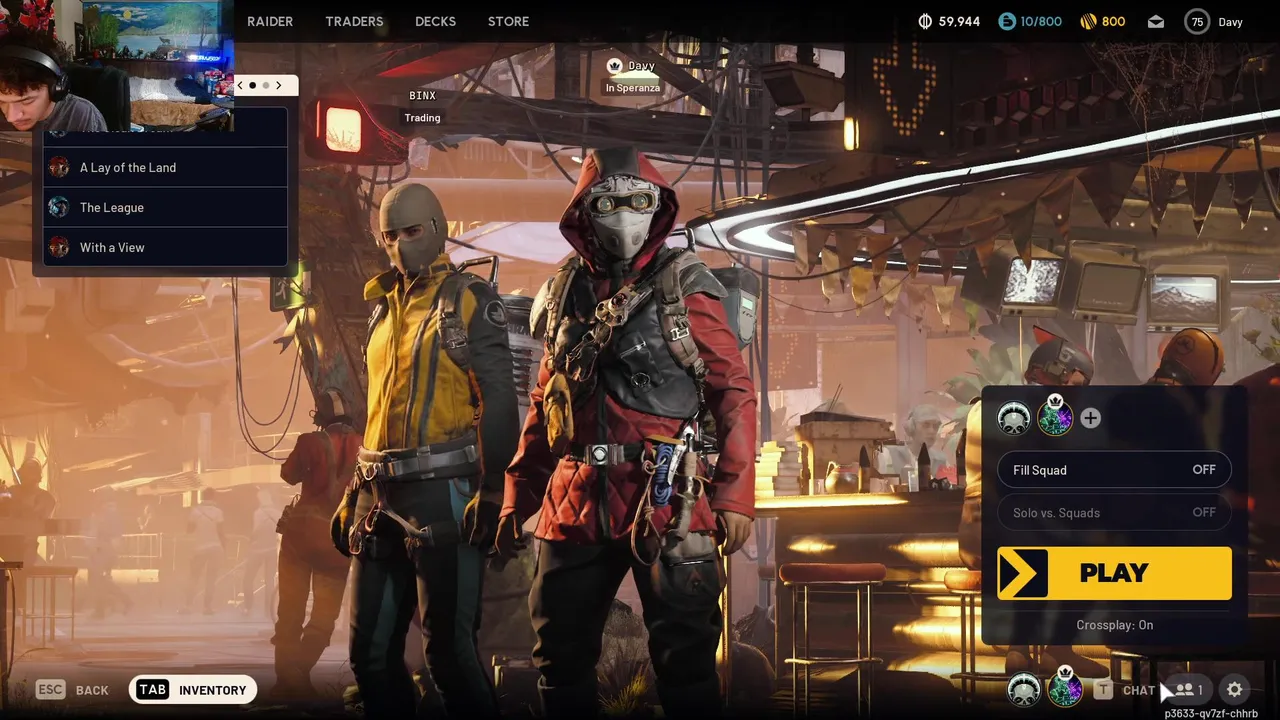Viewport: 1280px width, 720px height.
Task: Click the streamer webcam overlay
Action: click(x=117, y=66)
